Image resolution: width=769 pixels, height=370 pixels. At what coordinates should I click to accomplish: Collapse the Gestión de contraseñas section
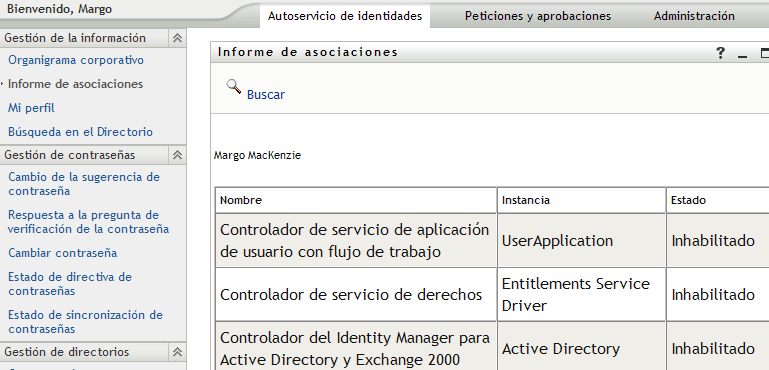tap(177, 155)
